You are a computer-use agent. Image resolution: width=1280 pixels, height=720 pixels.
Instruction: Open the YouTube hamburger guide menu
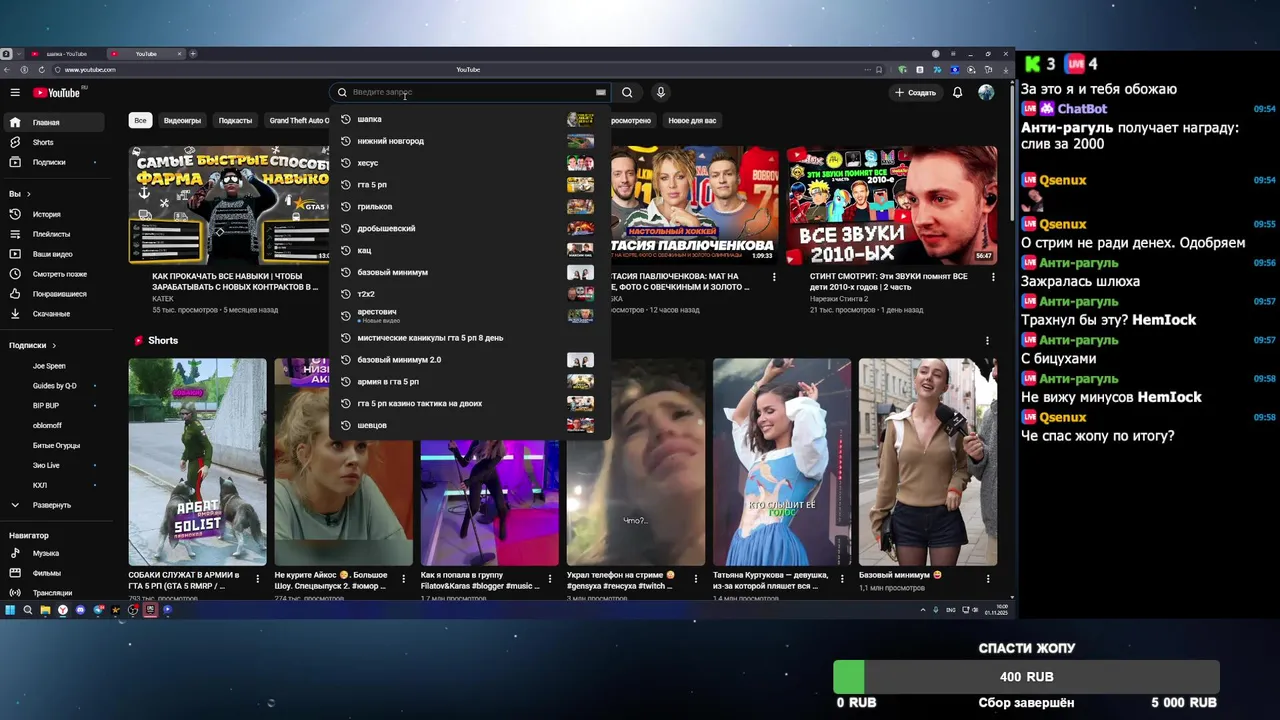click(15, 92)
